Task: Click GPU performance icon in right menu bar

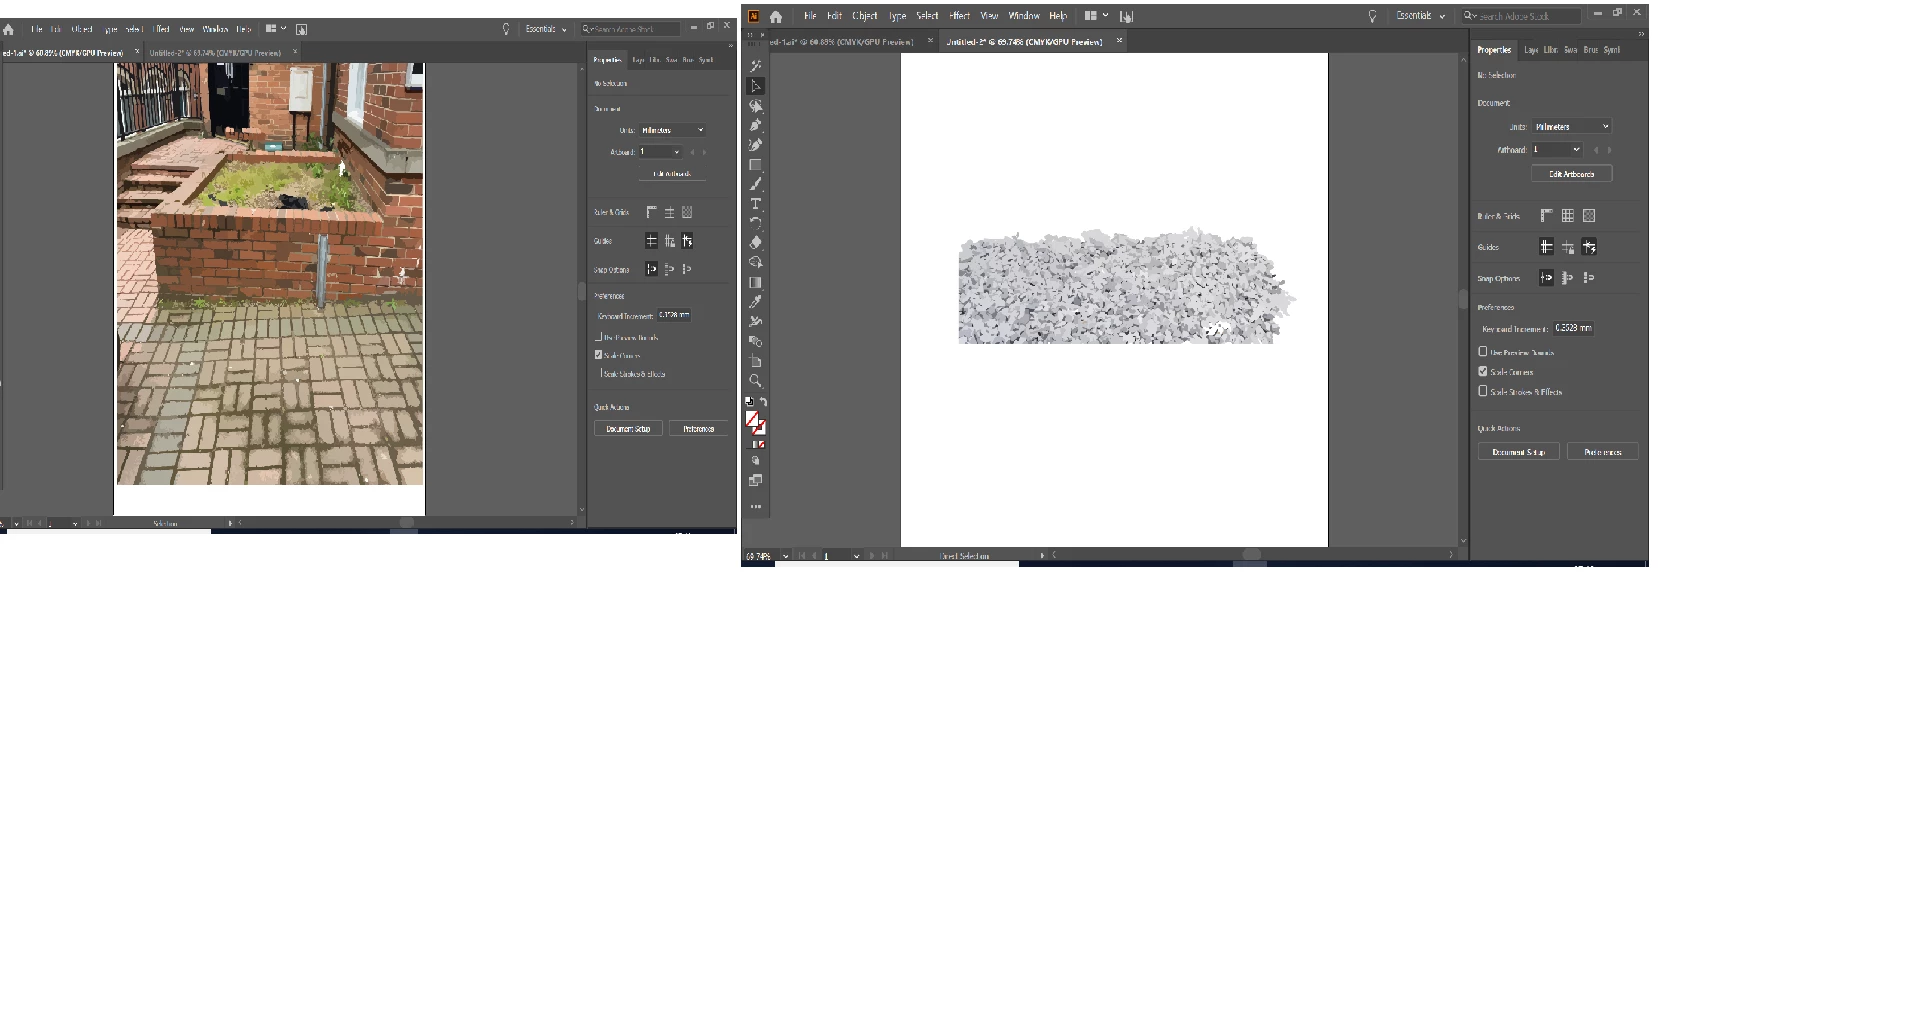Action: point(1127,16)
